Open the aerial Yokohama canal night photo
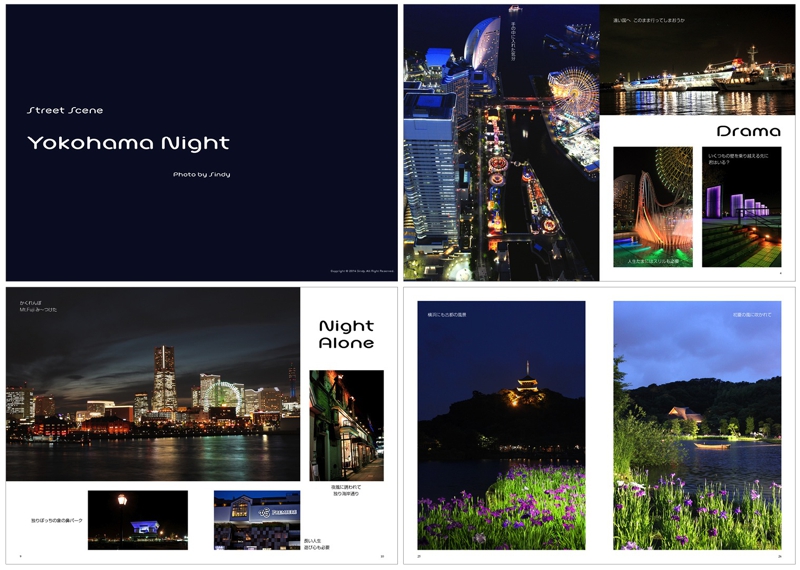800x570 pixels. coord(502,143)
